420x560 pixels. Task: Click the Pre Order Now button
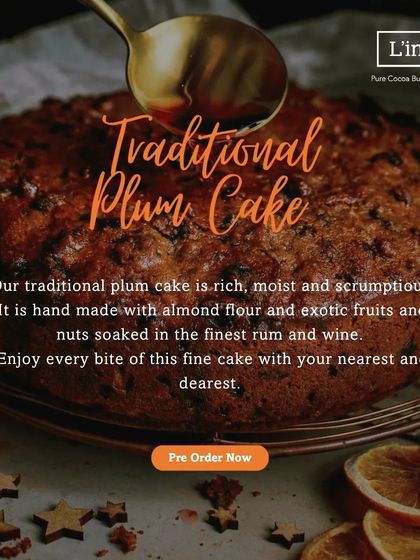(x=210, y=458)
